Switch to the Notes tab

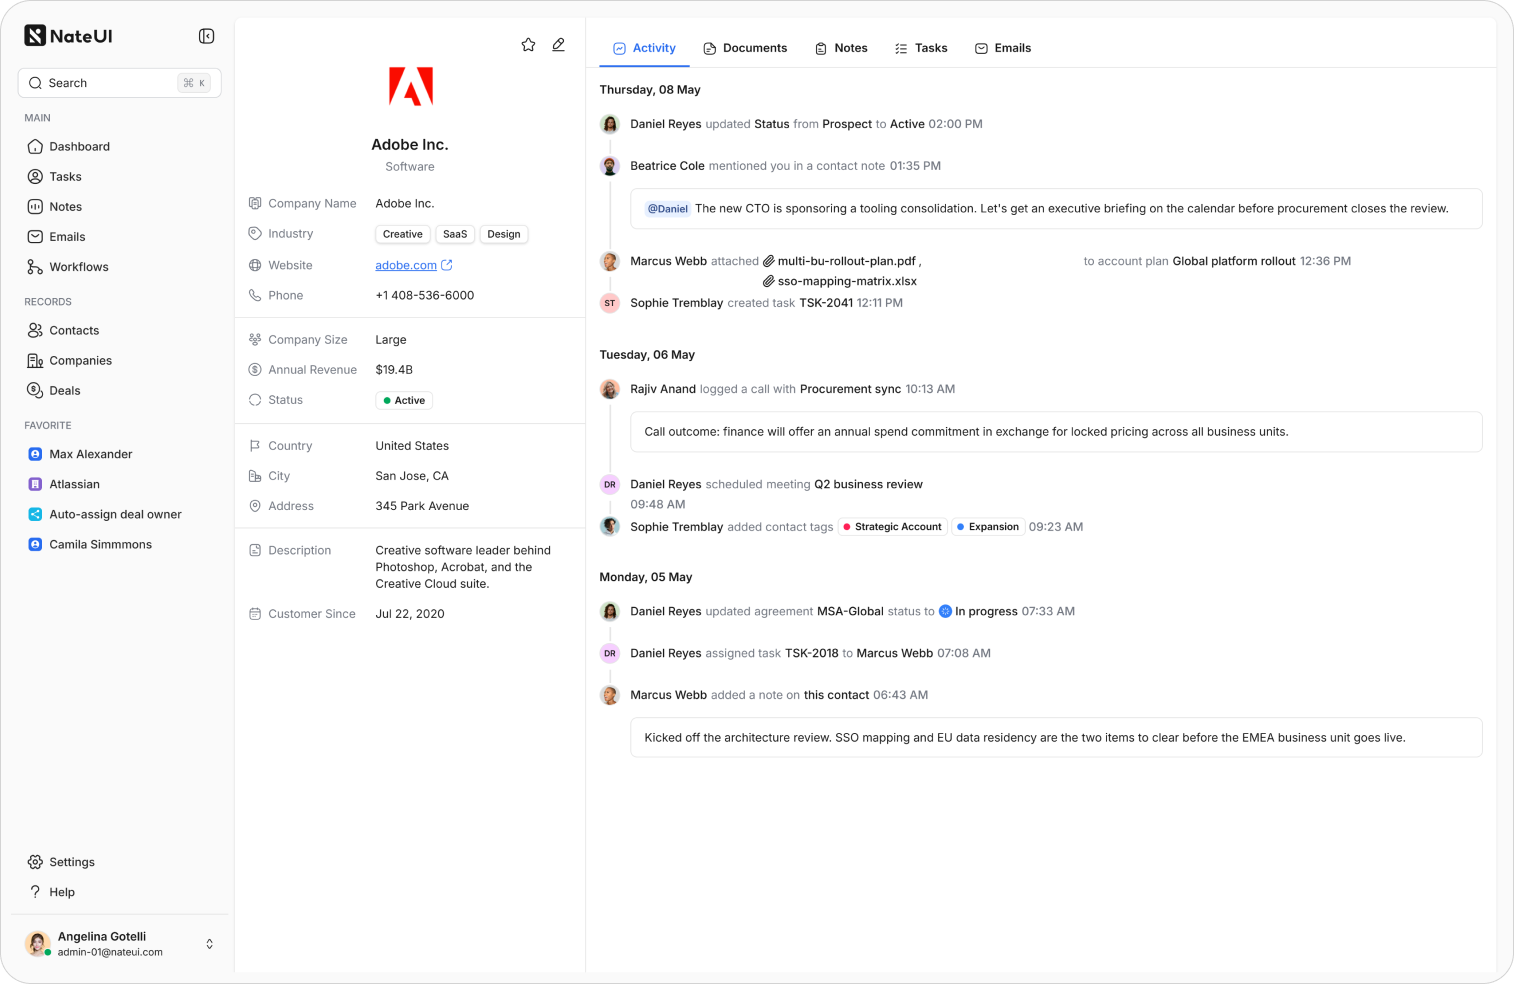(841, 48)
